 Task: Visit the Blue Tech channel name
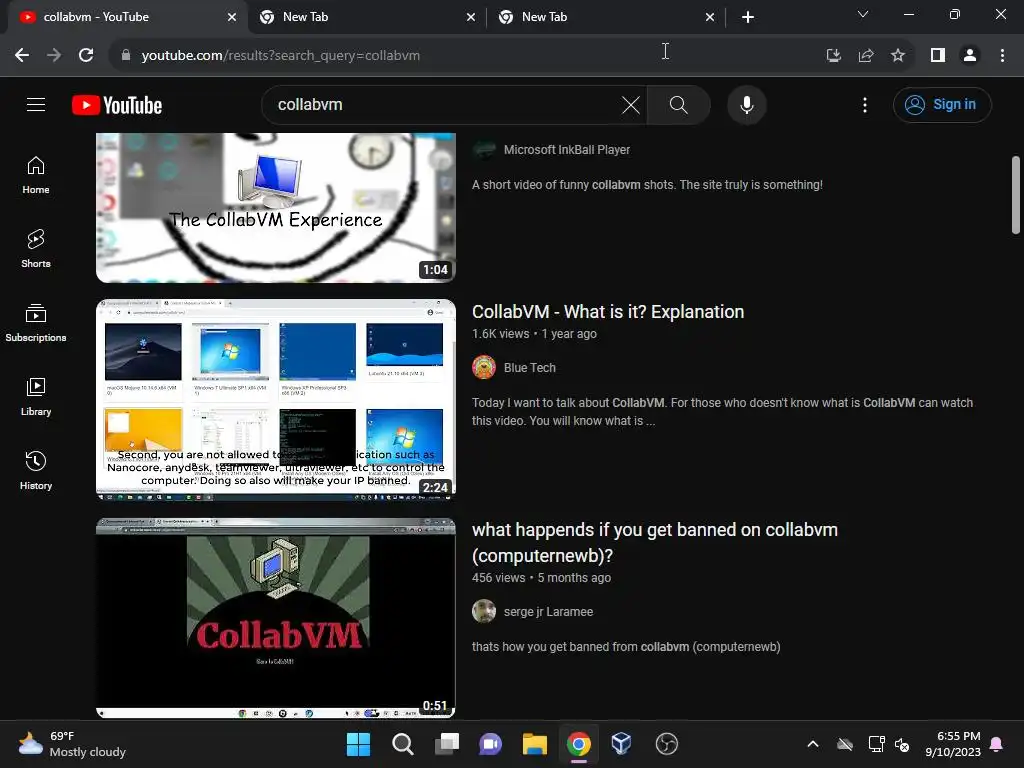[530, 368]
